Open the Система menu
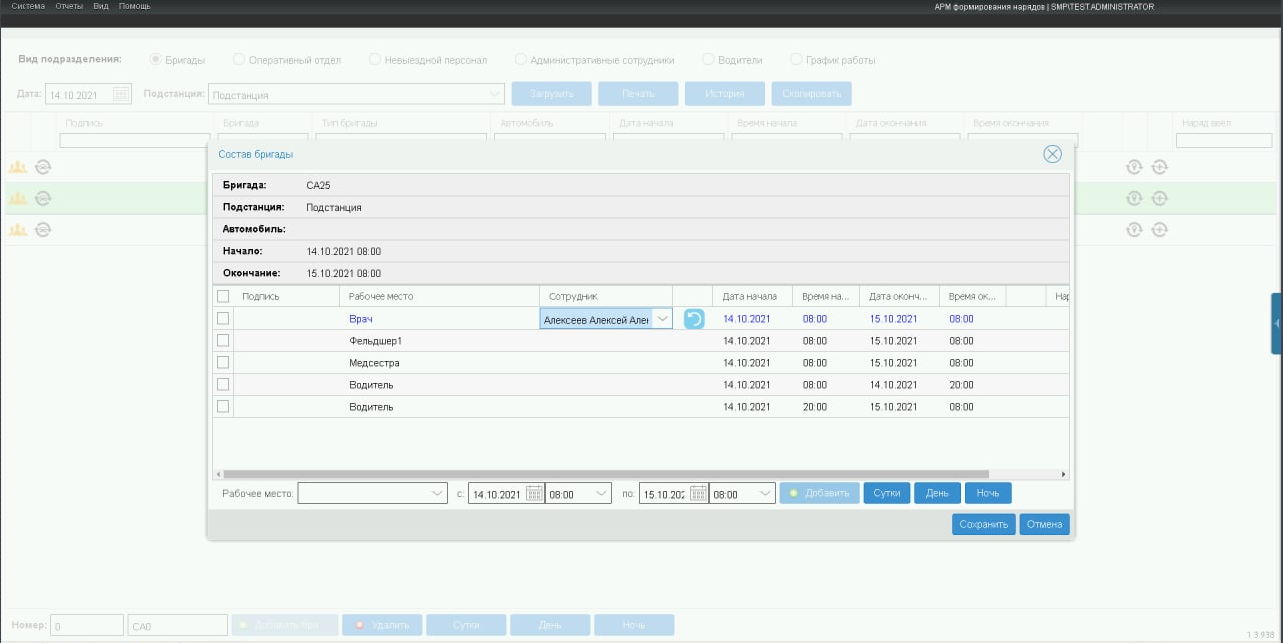The width and height of the screenshot is (1283, 643). 29,6
